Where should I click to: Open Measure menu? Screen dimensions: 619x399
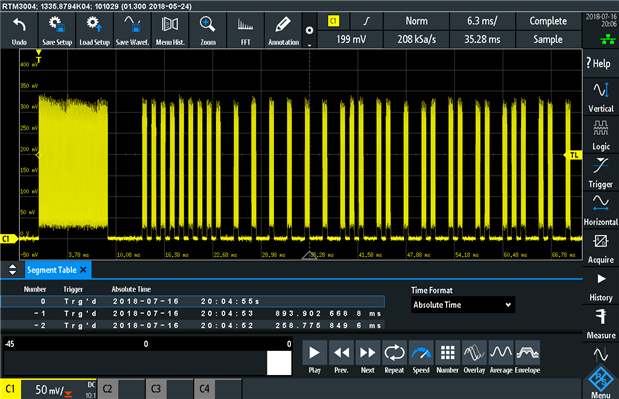(x=601, y=324)
